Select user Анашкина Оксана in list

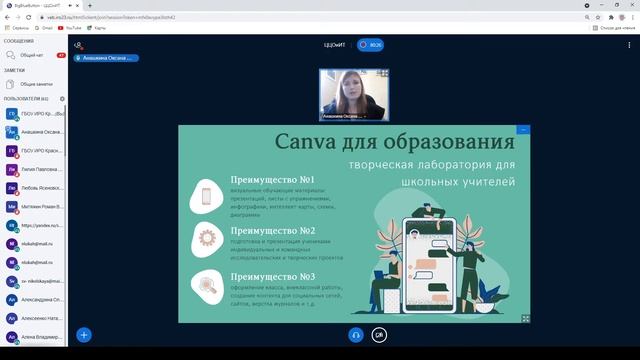(34, 132)
